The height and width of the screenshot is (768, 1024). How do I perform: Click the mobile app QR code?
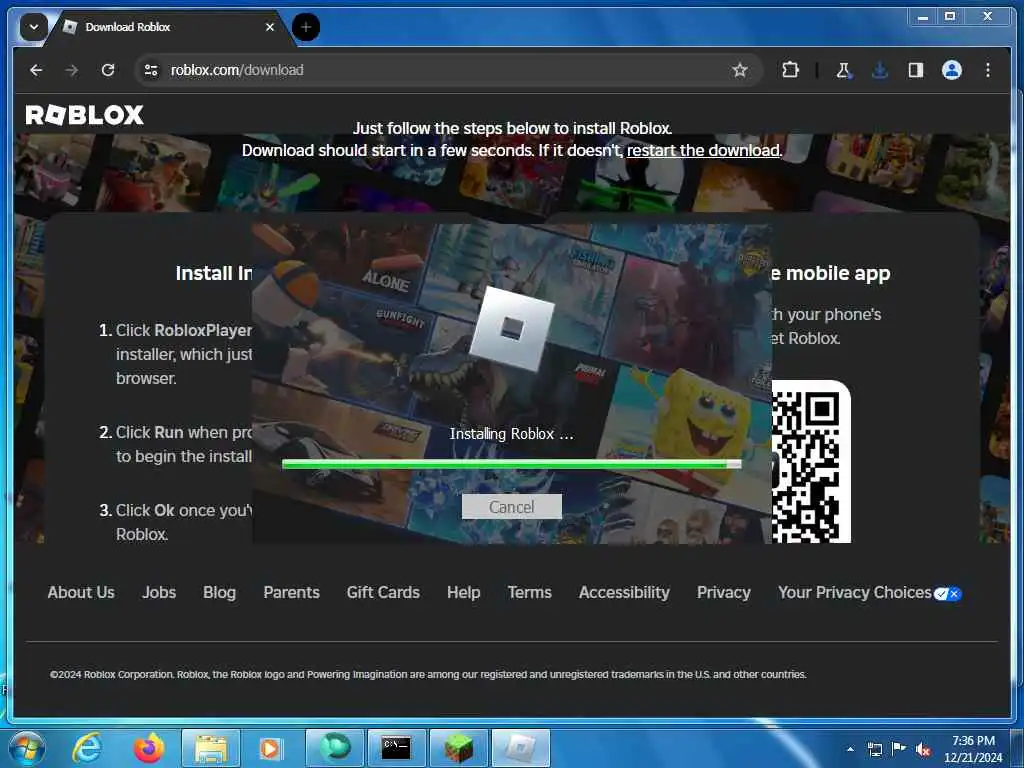point(810,462)
